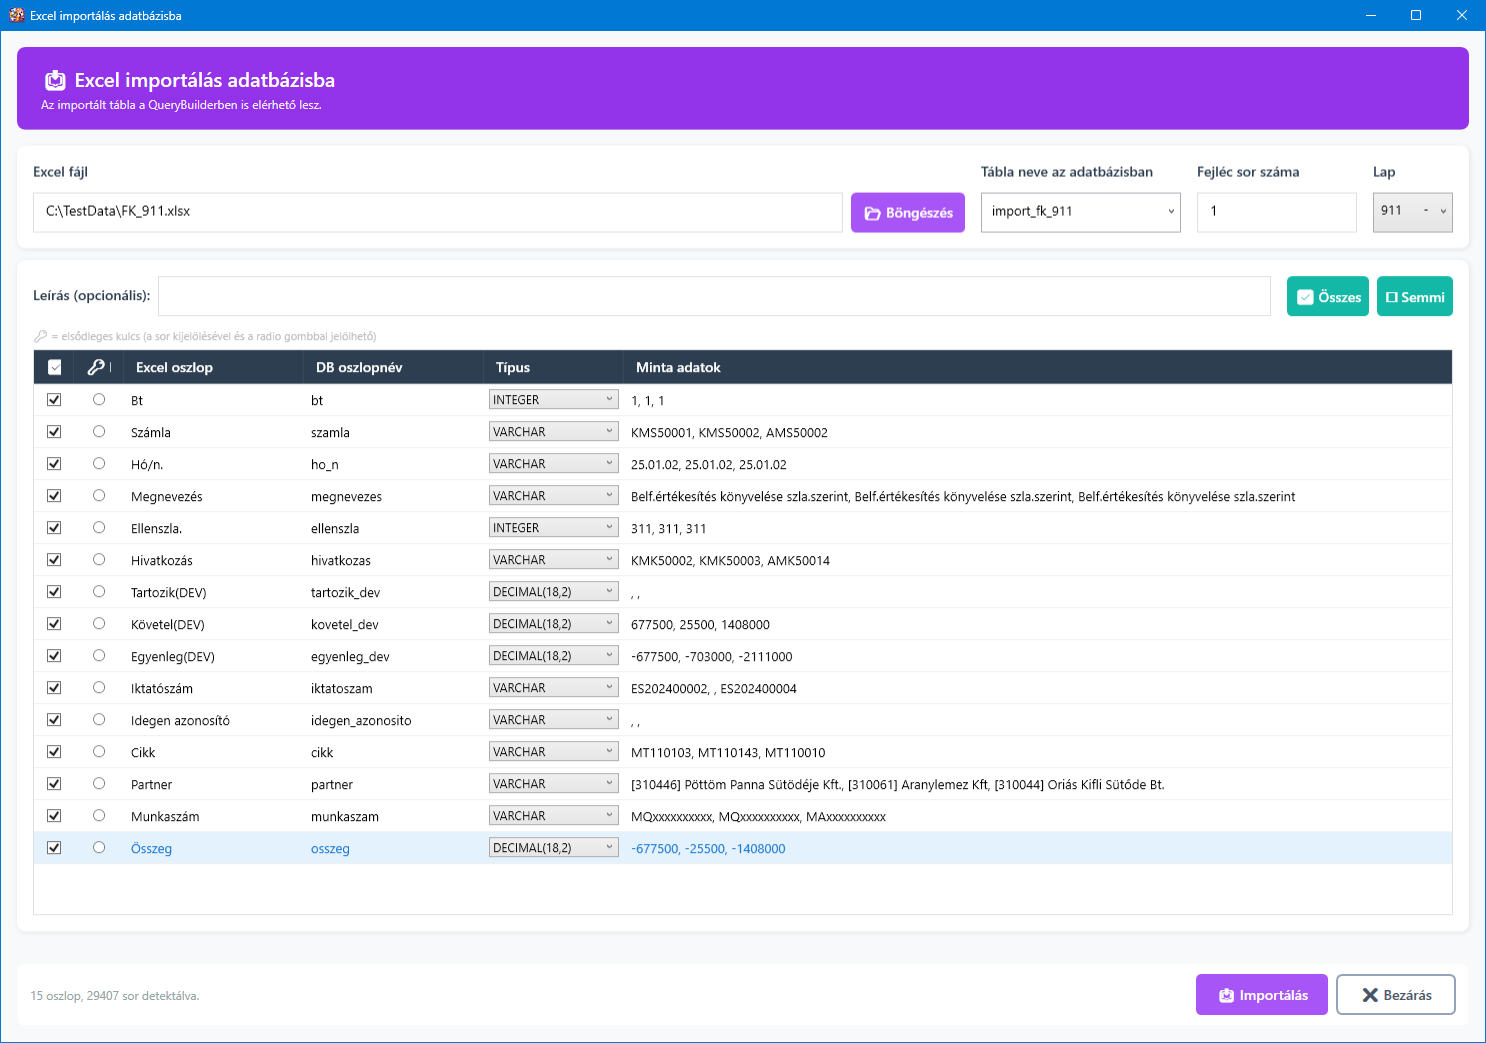Click the folder icon on Böngészés button

(872, 213)
